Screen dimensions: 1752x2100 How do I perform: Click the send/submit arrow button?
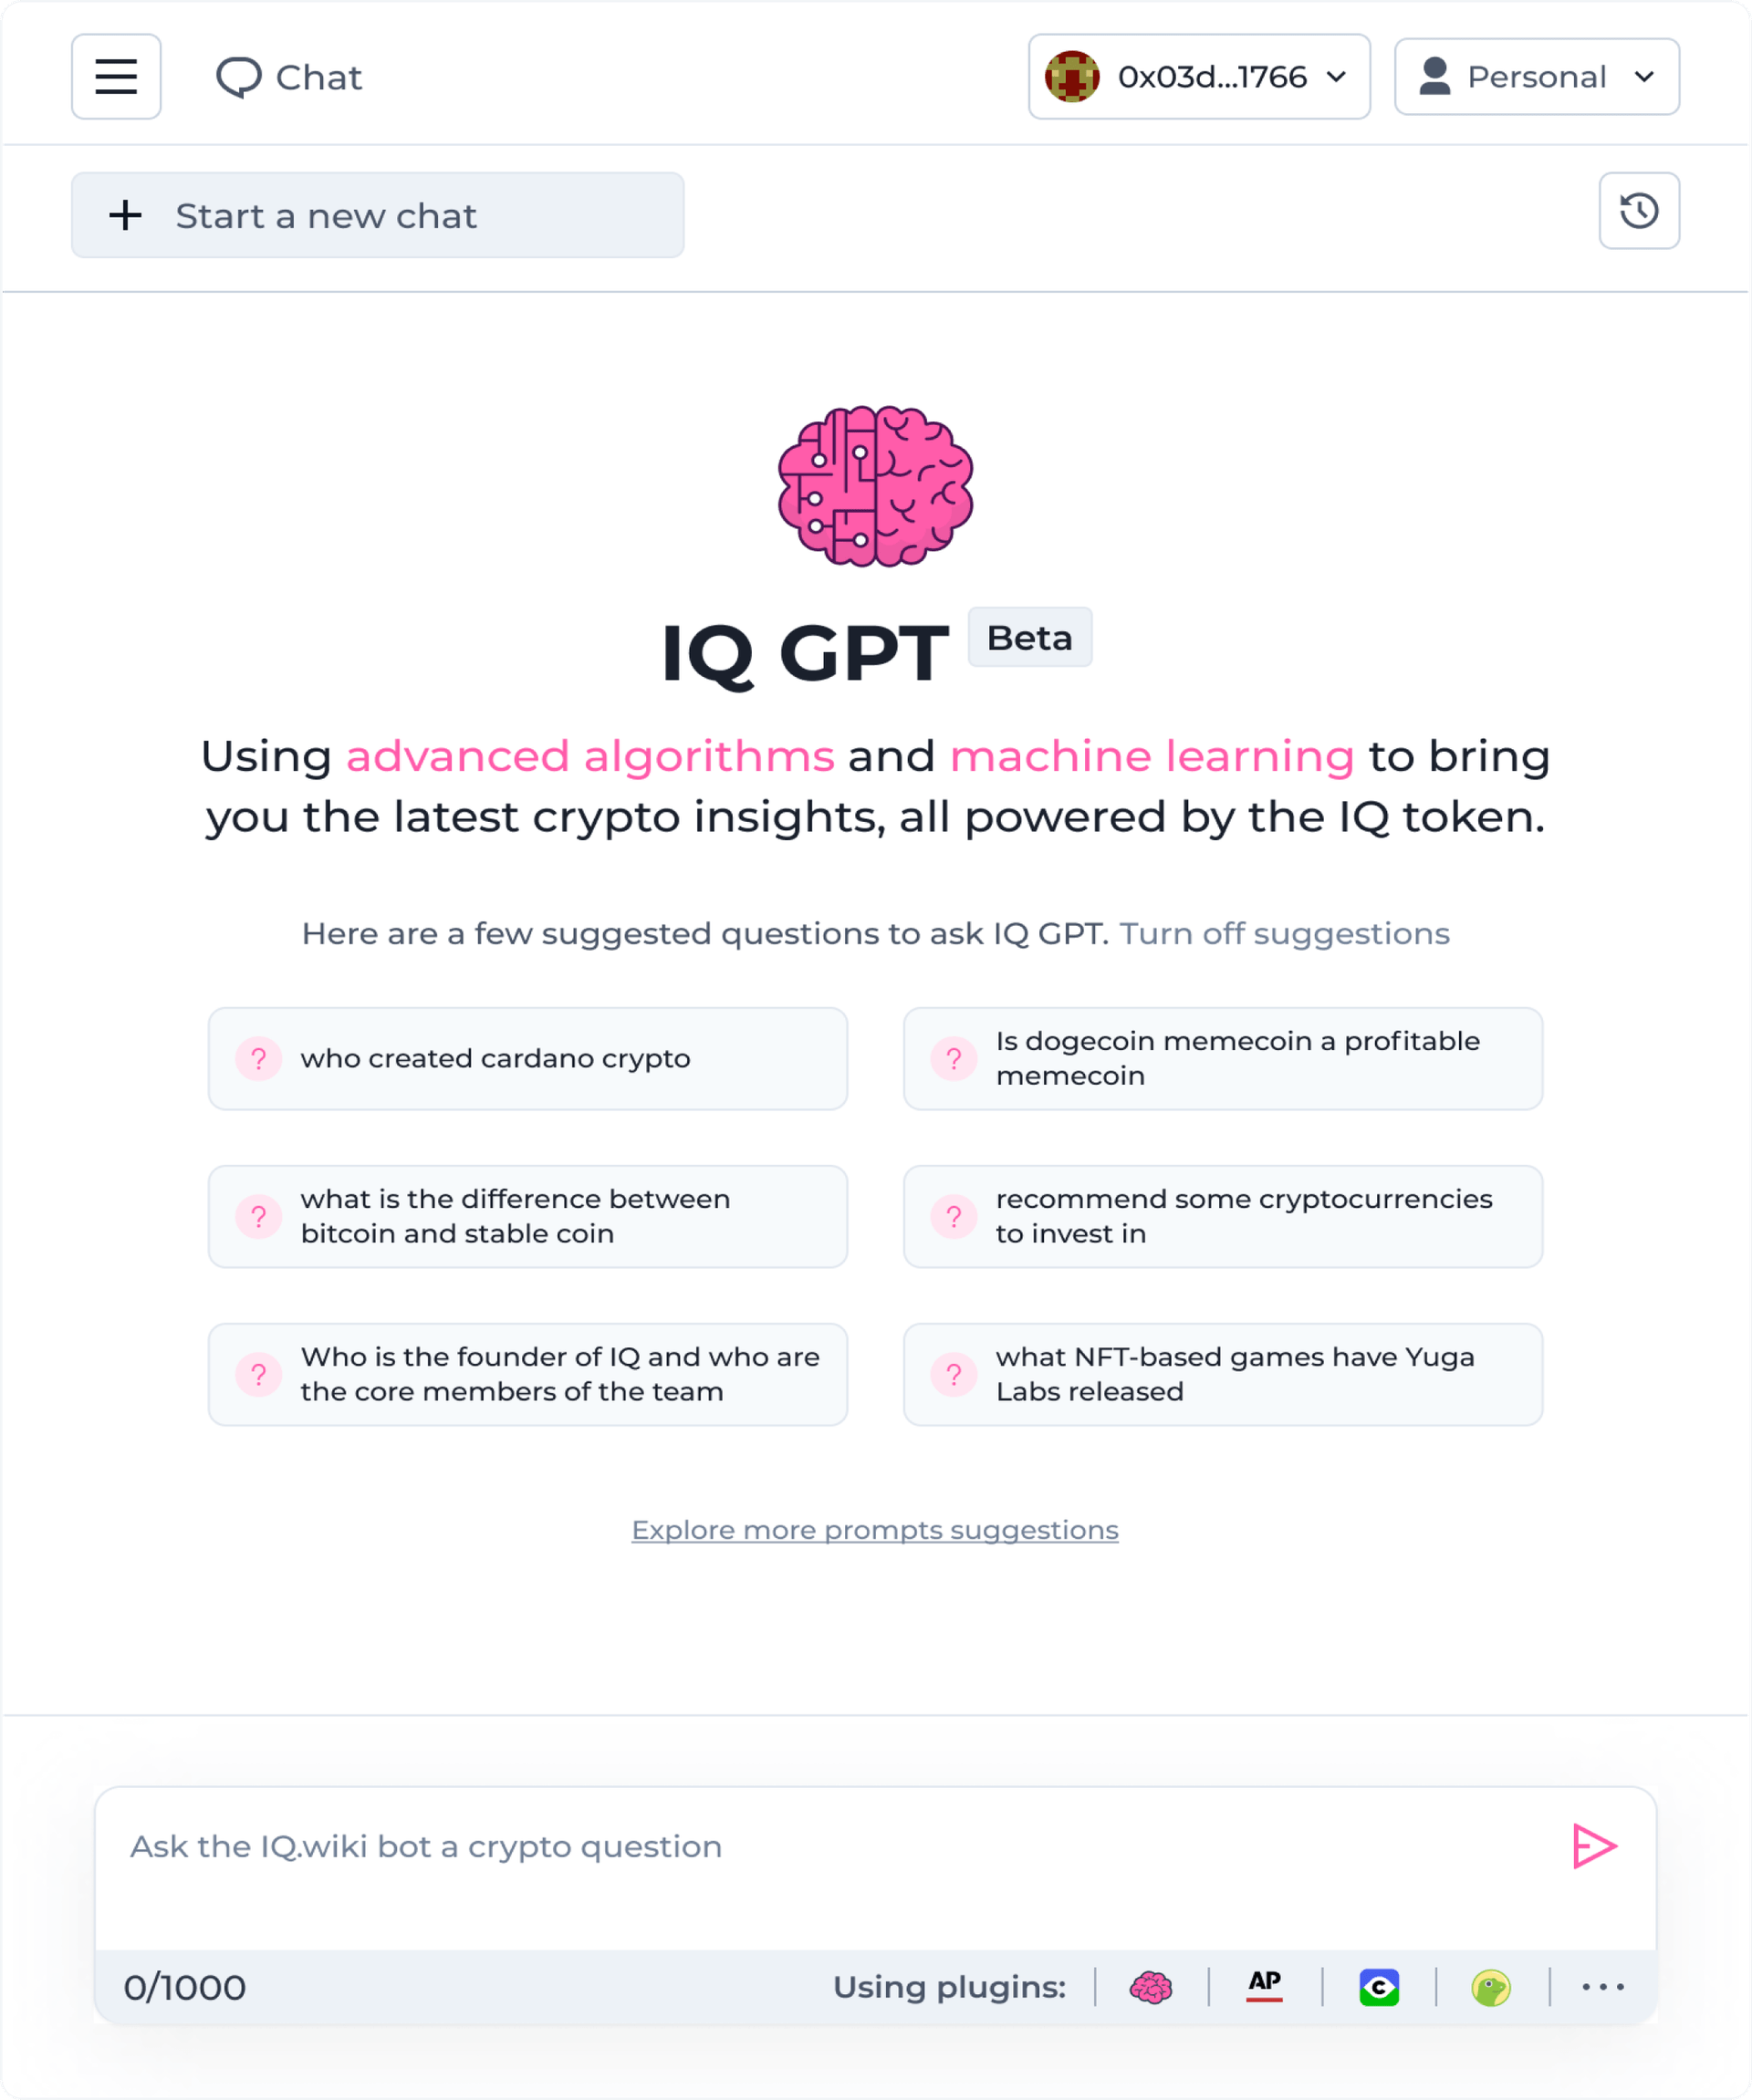(x=1590, y=1844)
